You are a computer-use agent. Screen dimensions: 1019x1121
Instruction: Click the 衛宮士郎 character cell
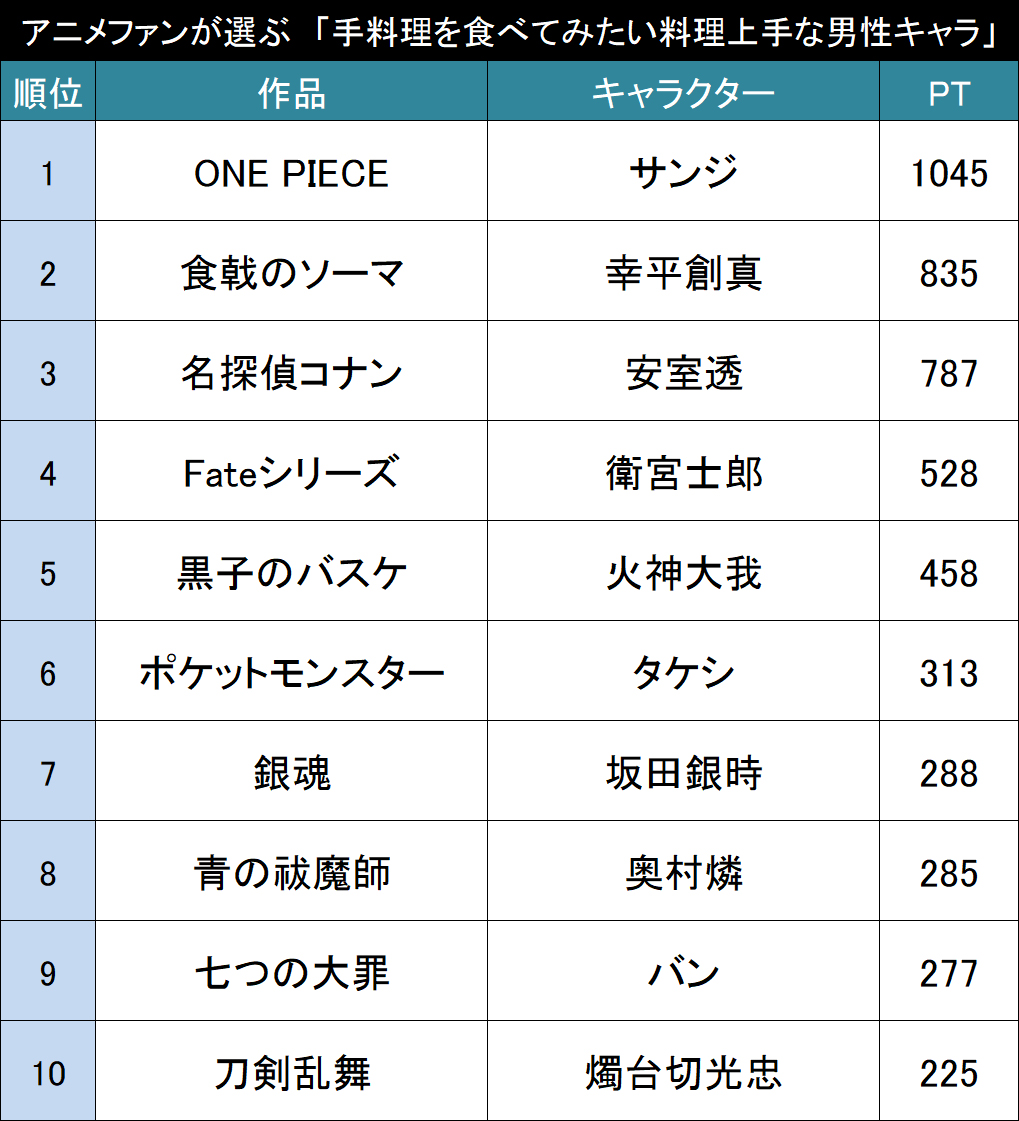pyautogui.click(x=684, y=471)
